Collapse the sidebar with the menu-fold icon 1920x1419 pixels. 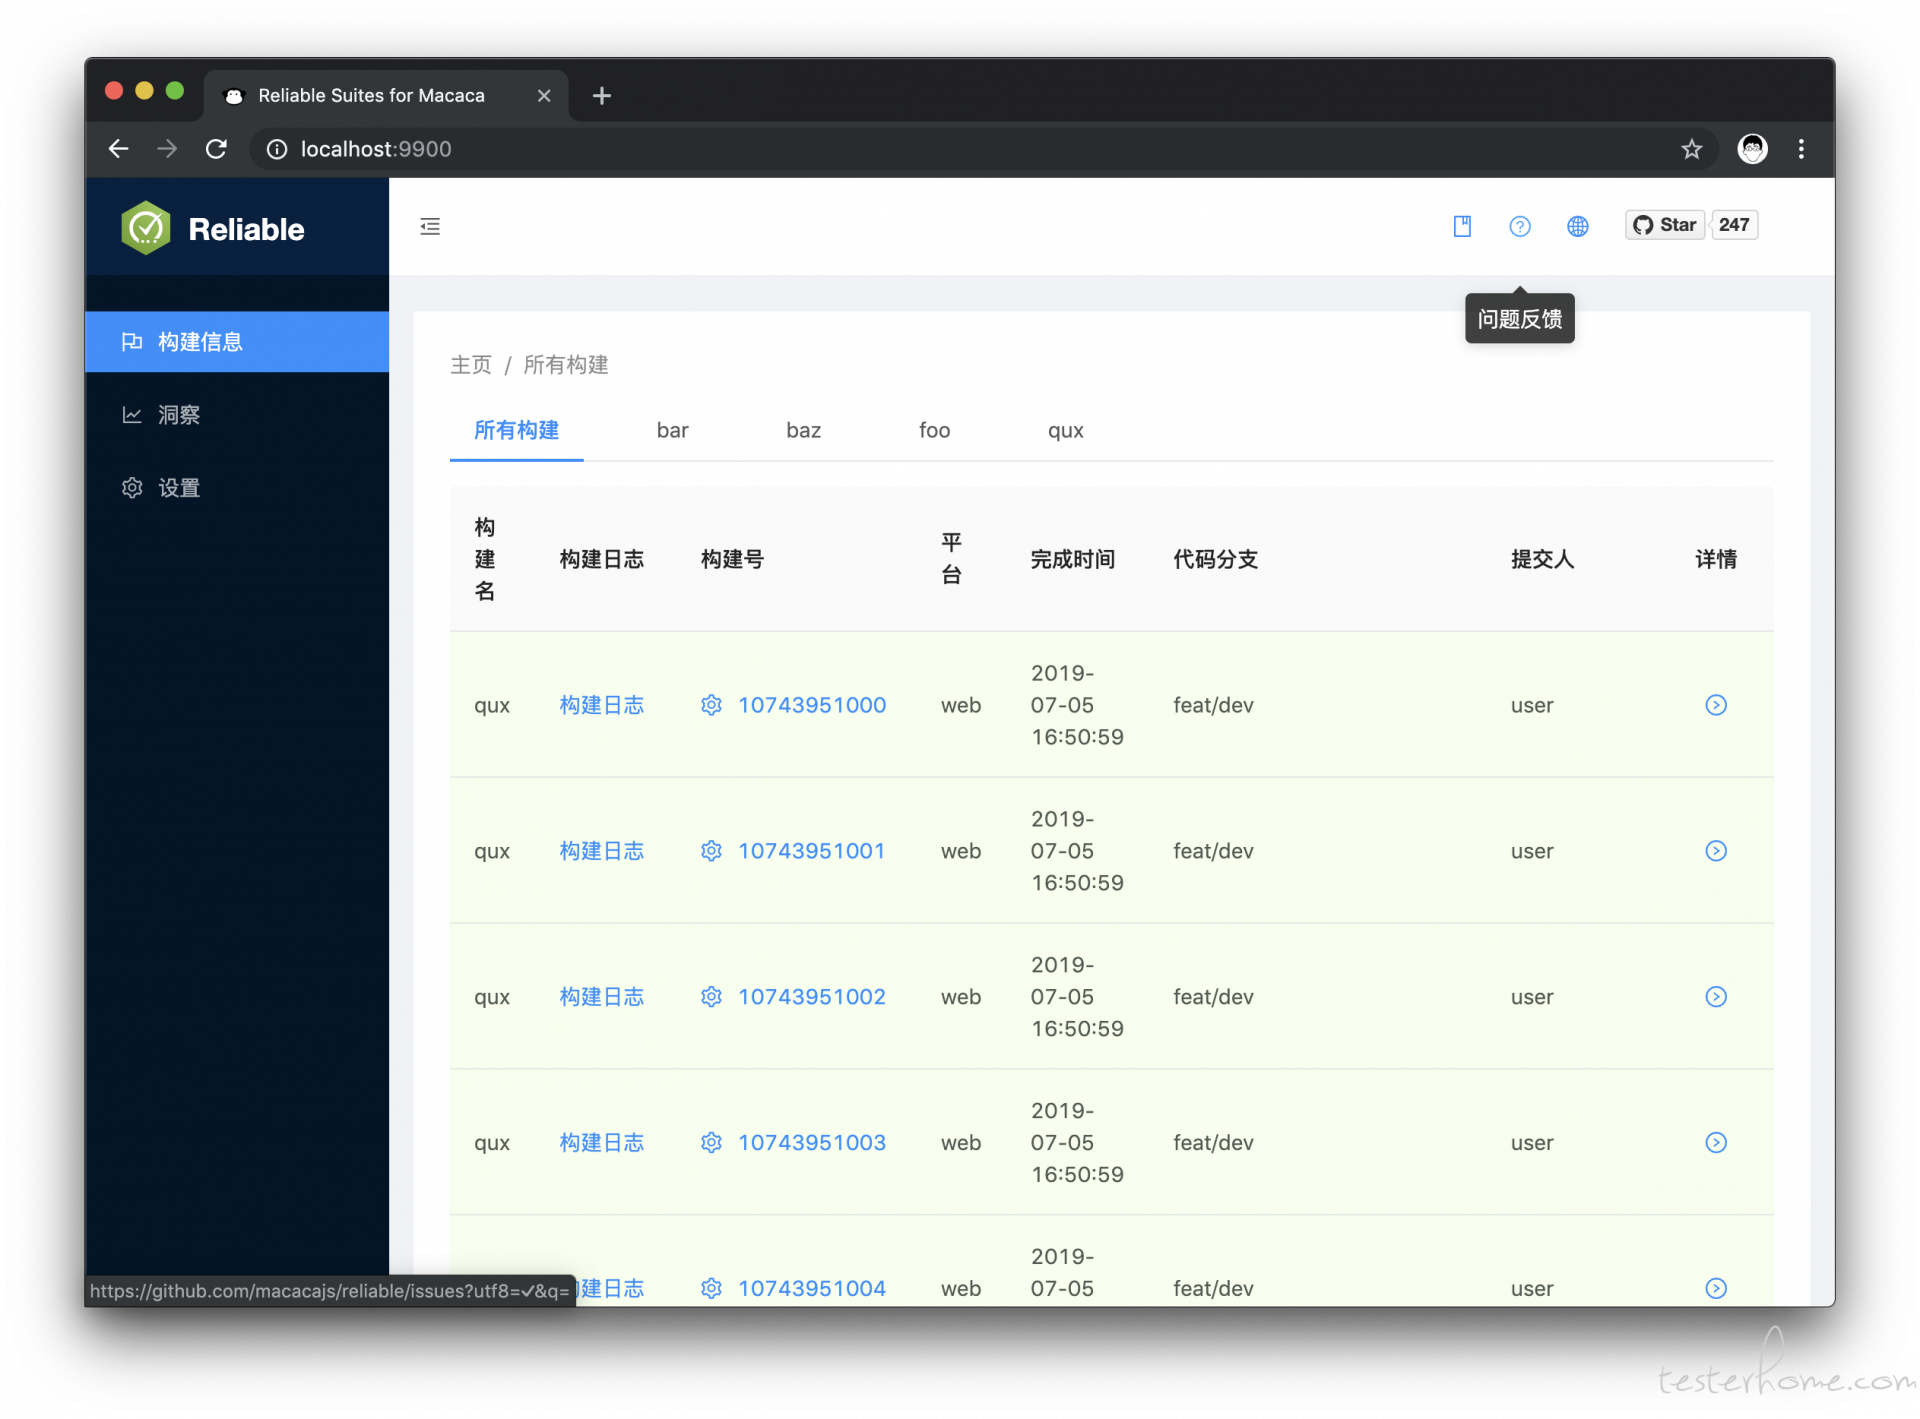tap(430, 226)
